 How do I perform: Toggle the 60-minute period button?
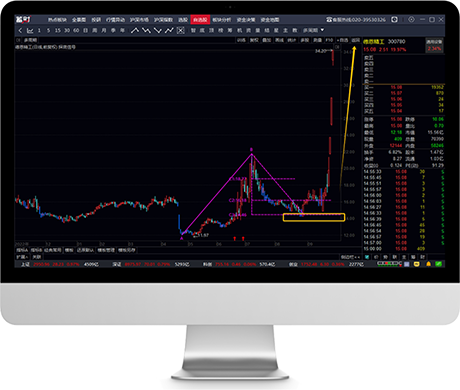tap(76, 30)
